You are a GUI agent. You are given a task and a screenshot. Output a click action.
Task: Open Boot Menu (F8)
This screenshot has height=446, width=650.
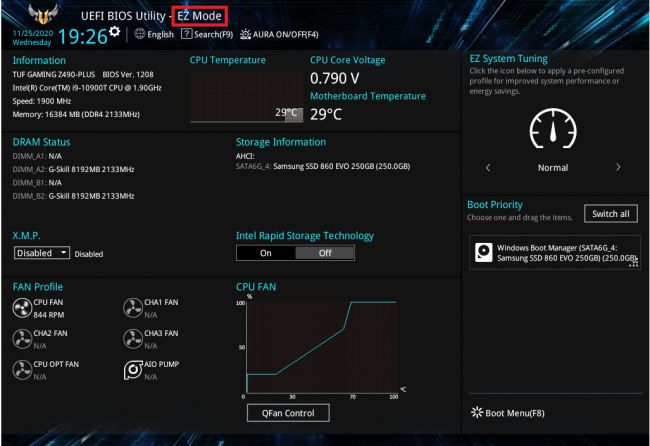click(508, 413)
